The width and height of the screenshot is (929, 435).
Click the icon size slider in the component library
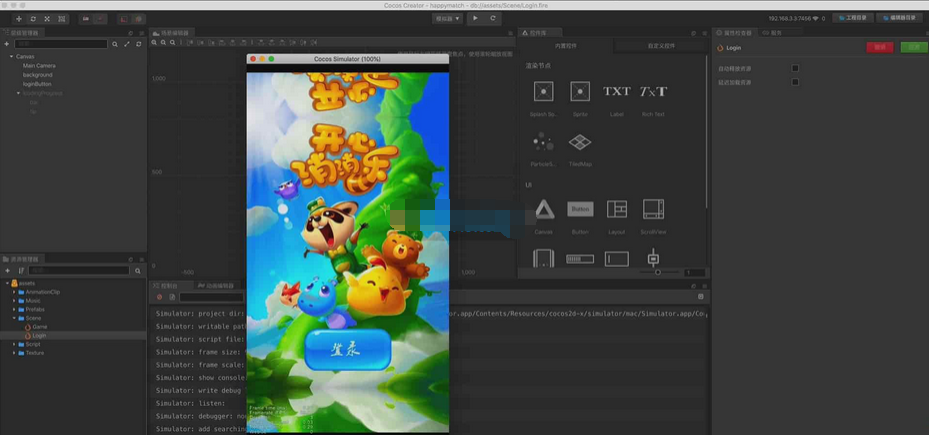pos(657,272)
